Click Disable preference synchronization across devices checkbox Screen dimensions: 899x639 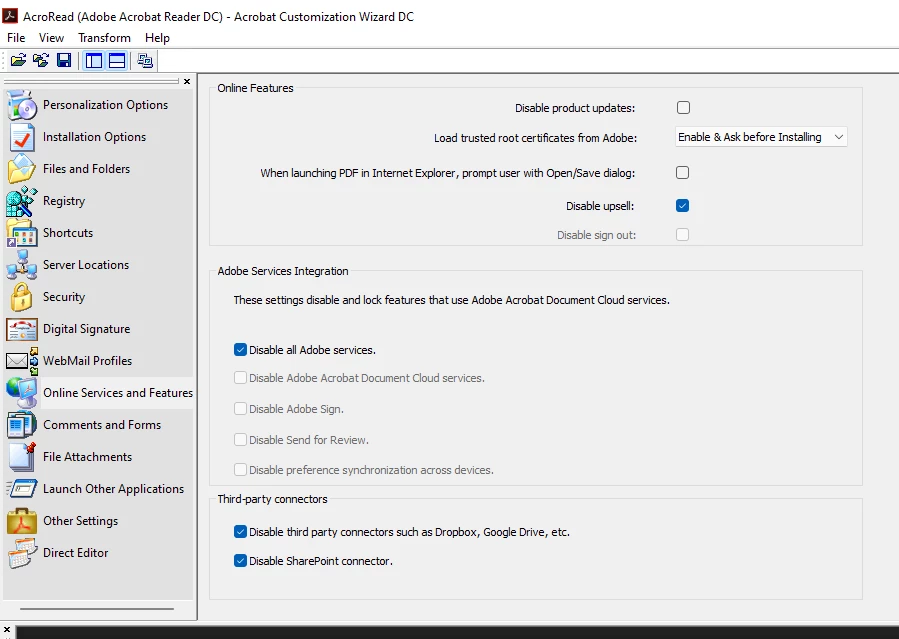[240, 470]
